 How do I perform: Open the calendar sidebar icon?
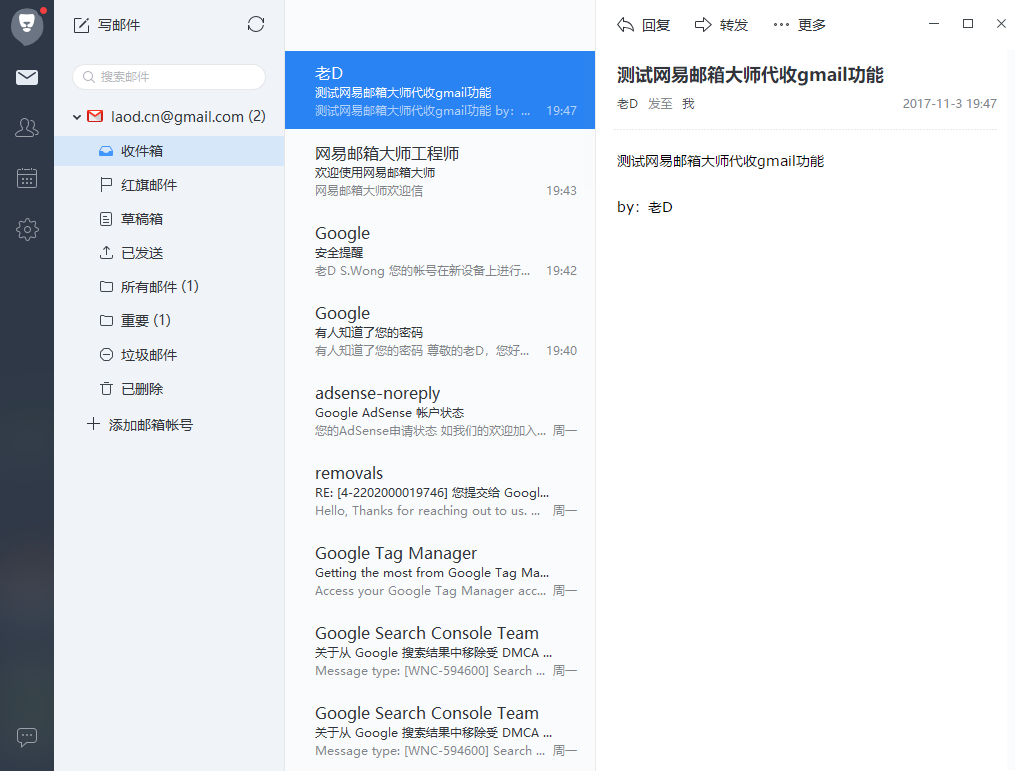click(x=27, y=178)
